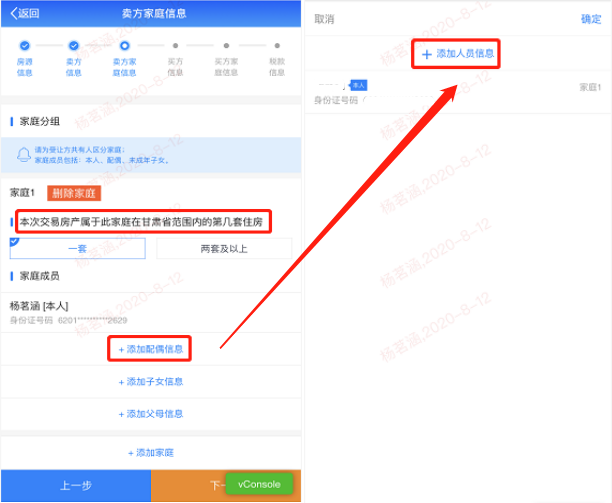The image size is (612, 503).
Task: Select the 两套及以上 housing option
Action: point(224,249)
